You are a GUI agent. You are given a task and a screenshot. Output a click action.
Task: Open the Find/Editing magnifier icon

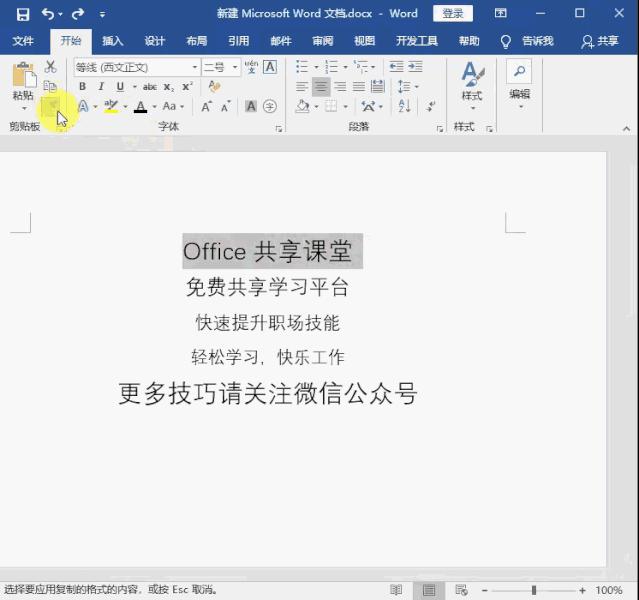pos(519,72)
